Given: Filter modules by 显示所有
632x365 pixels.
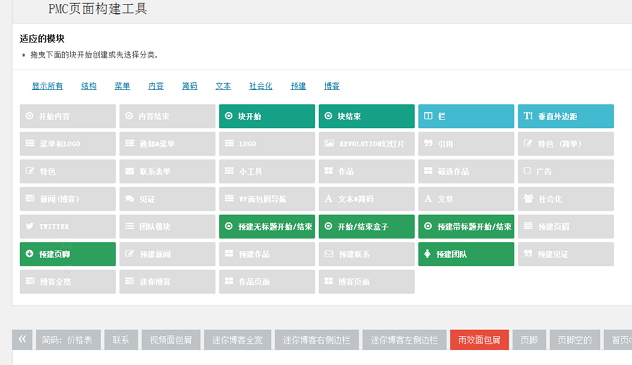Looking at the screenshot, I should click(47, 86).
